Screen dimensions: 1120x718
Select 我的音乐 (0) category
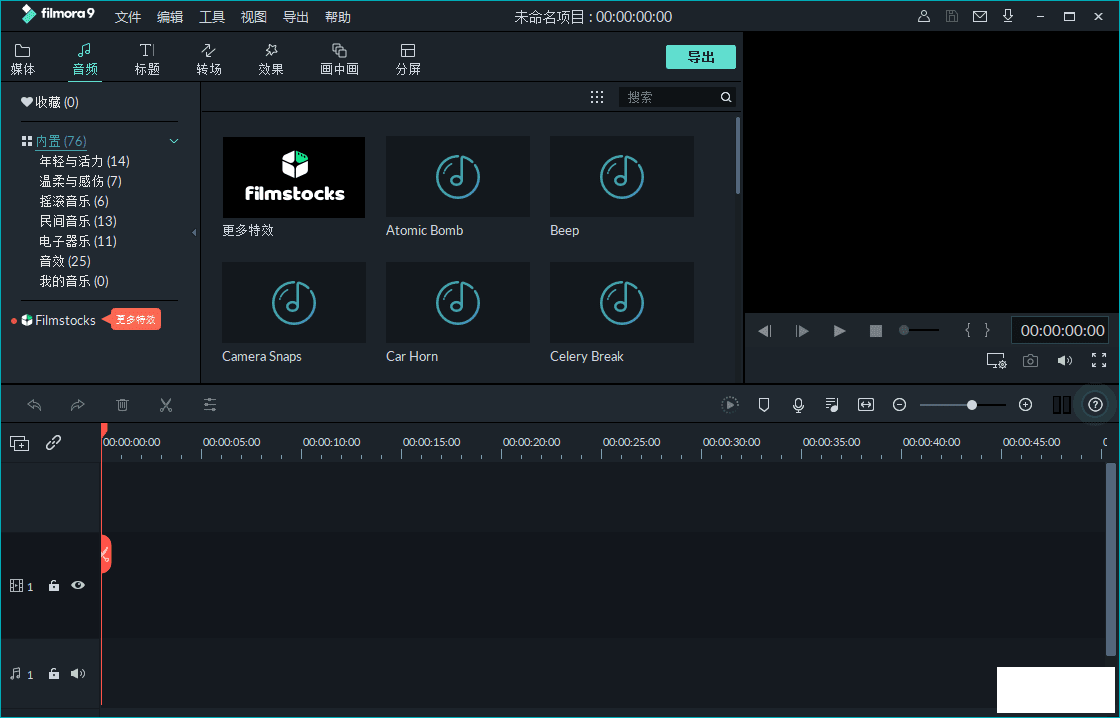coord(74,281)
